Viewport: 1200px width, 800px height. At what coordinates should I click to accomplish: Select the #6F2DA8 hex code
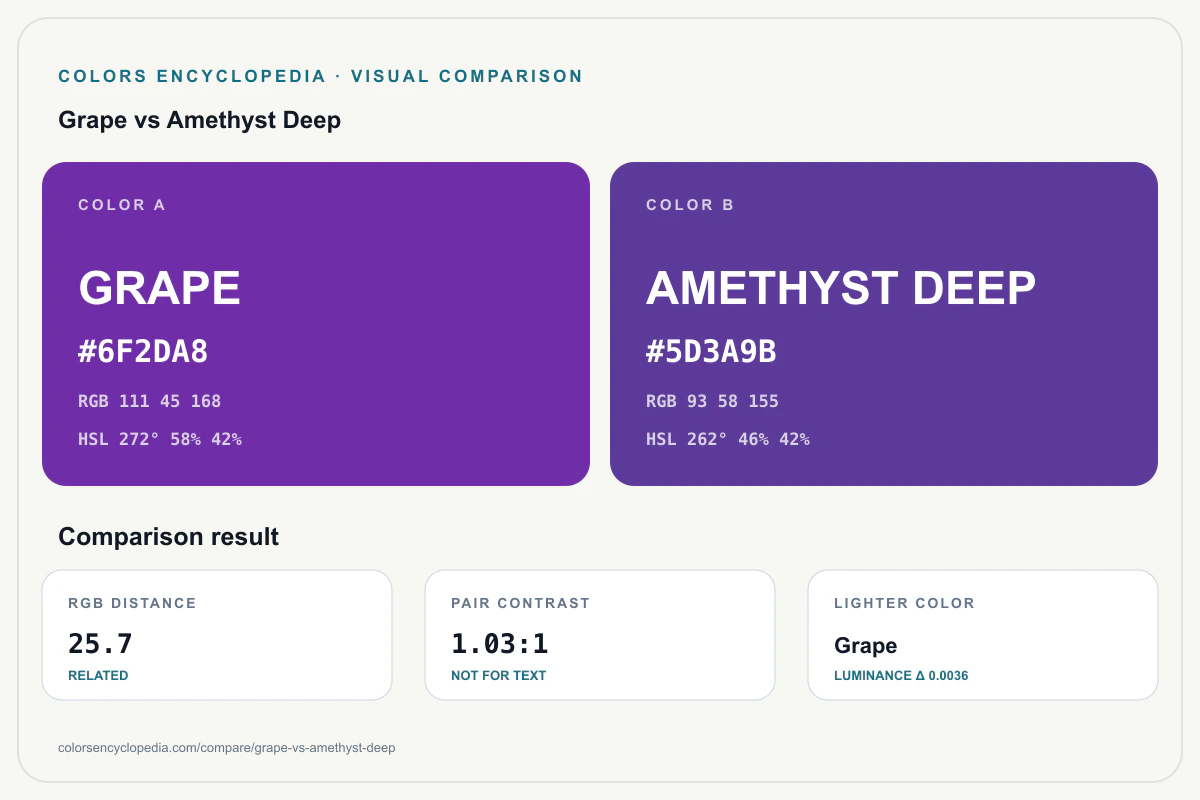[143, 352]
